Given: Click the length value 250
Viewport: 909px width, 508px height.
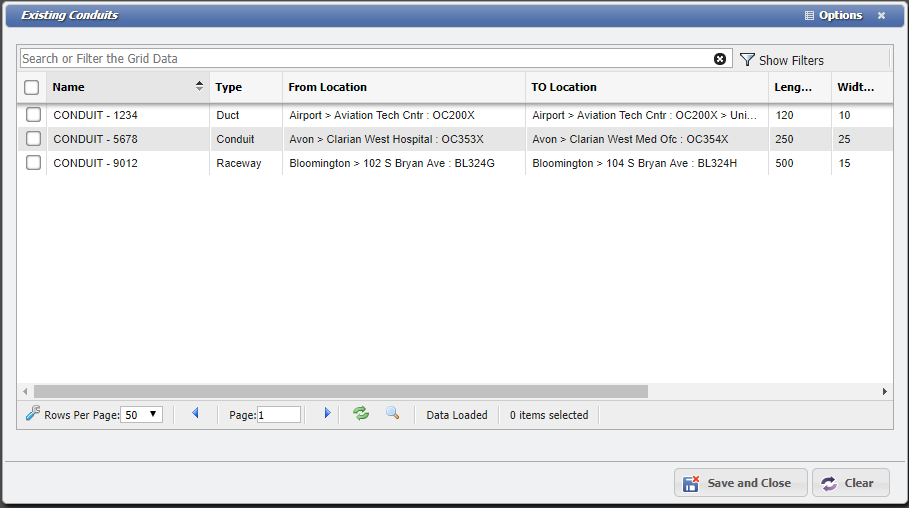Looking at the screenshot, I should click(x=784, y=139).
